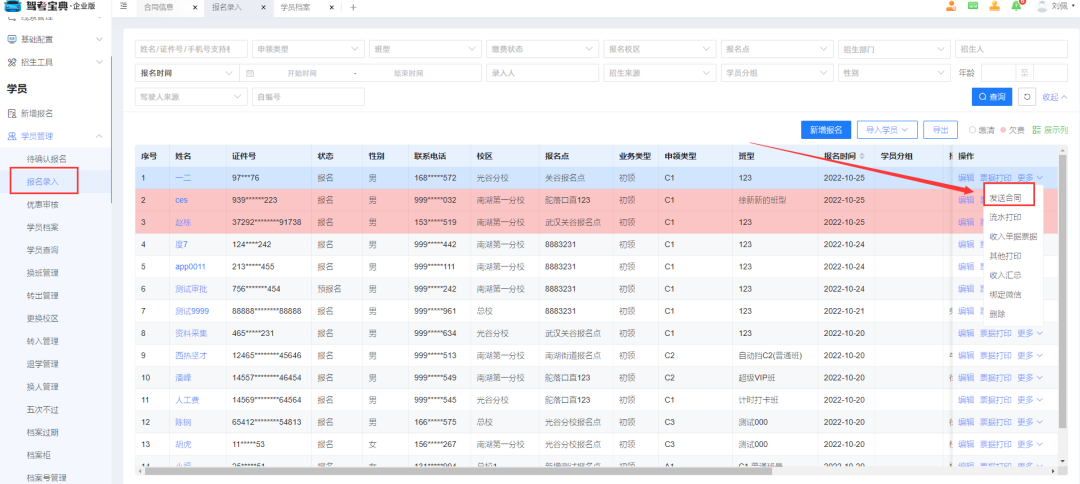This screenshot has width=1080, height=484.
Task: Choose 流水打印 from the more menu
Action: [x=1005, y=217]
